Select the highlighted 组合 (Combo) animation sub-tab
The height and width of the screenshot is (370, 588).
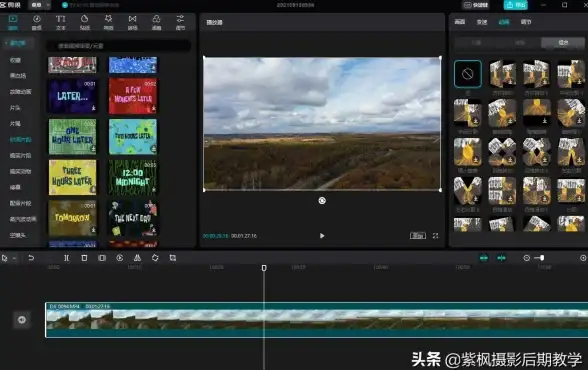pyautogui.click(x=563, y=43)
